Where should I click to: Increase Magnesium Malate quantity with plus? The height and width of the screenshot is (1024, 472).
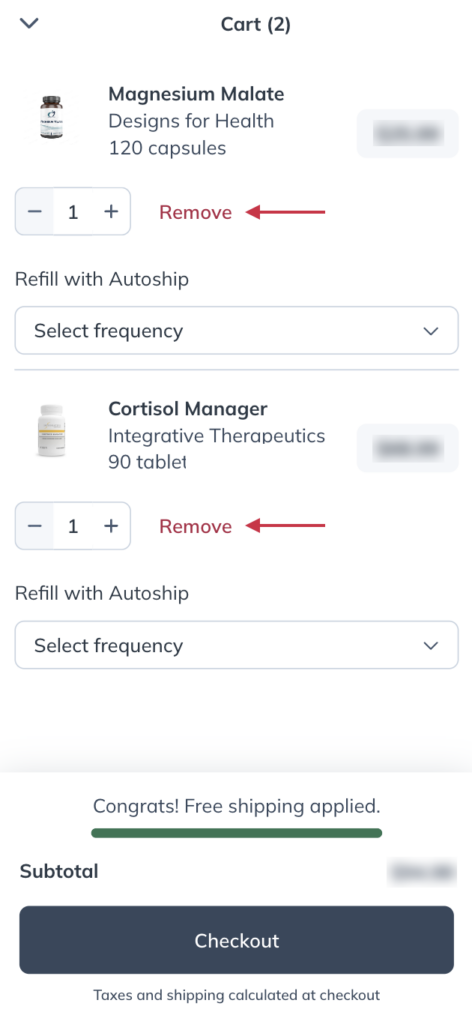point(112,212)
